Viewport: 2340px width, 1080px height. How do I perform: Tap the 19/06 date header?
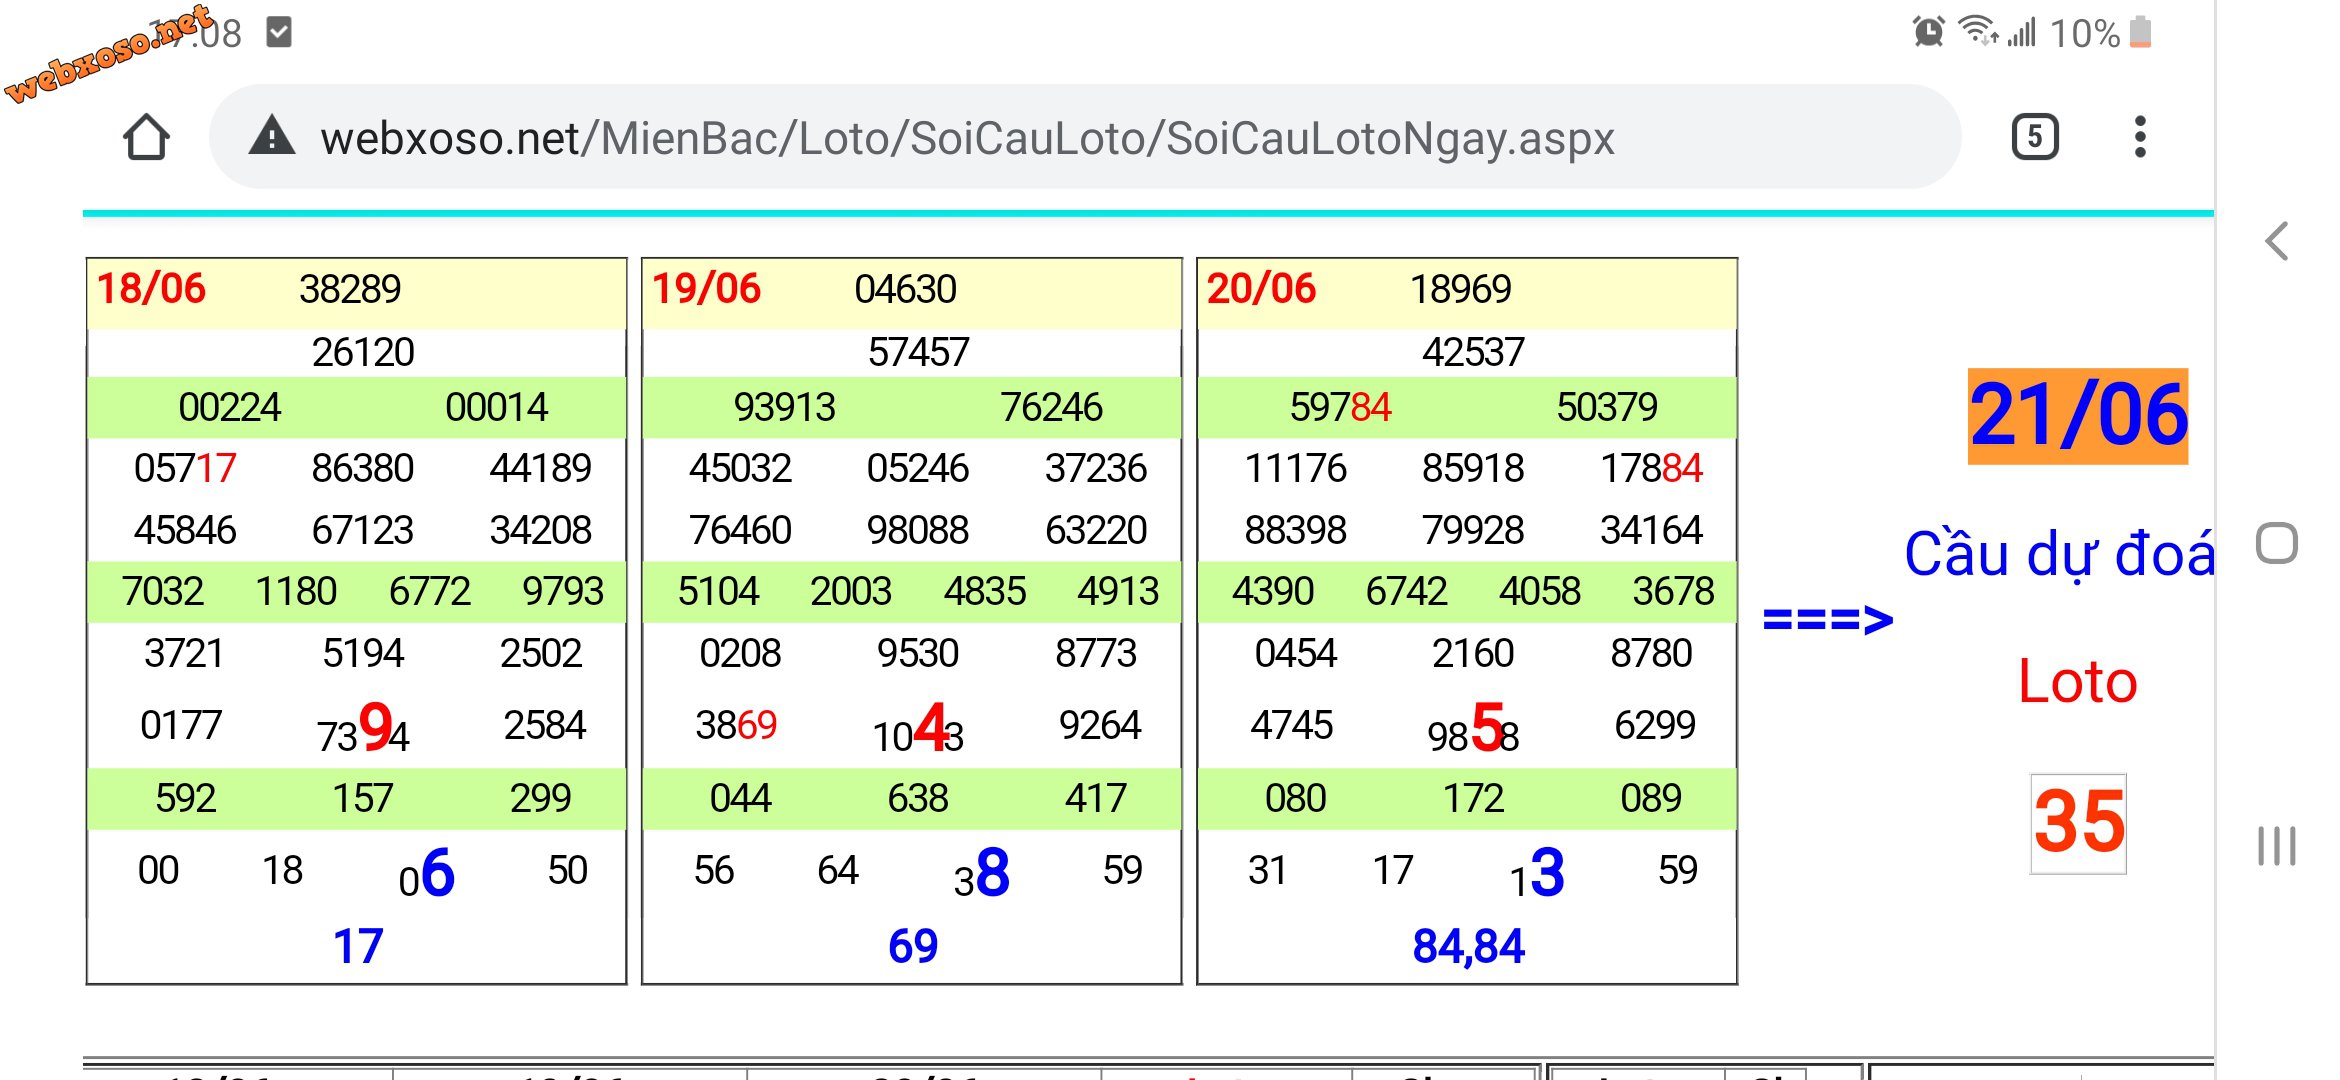click(x=706, y=289)
